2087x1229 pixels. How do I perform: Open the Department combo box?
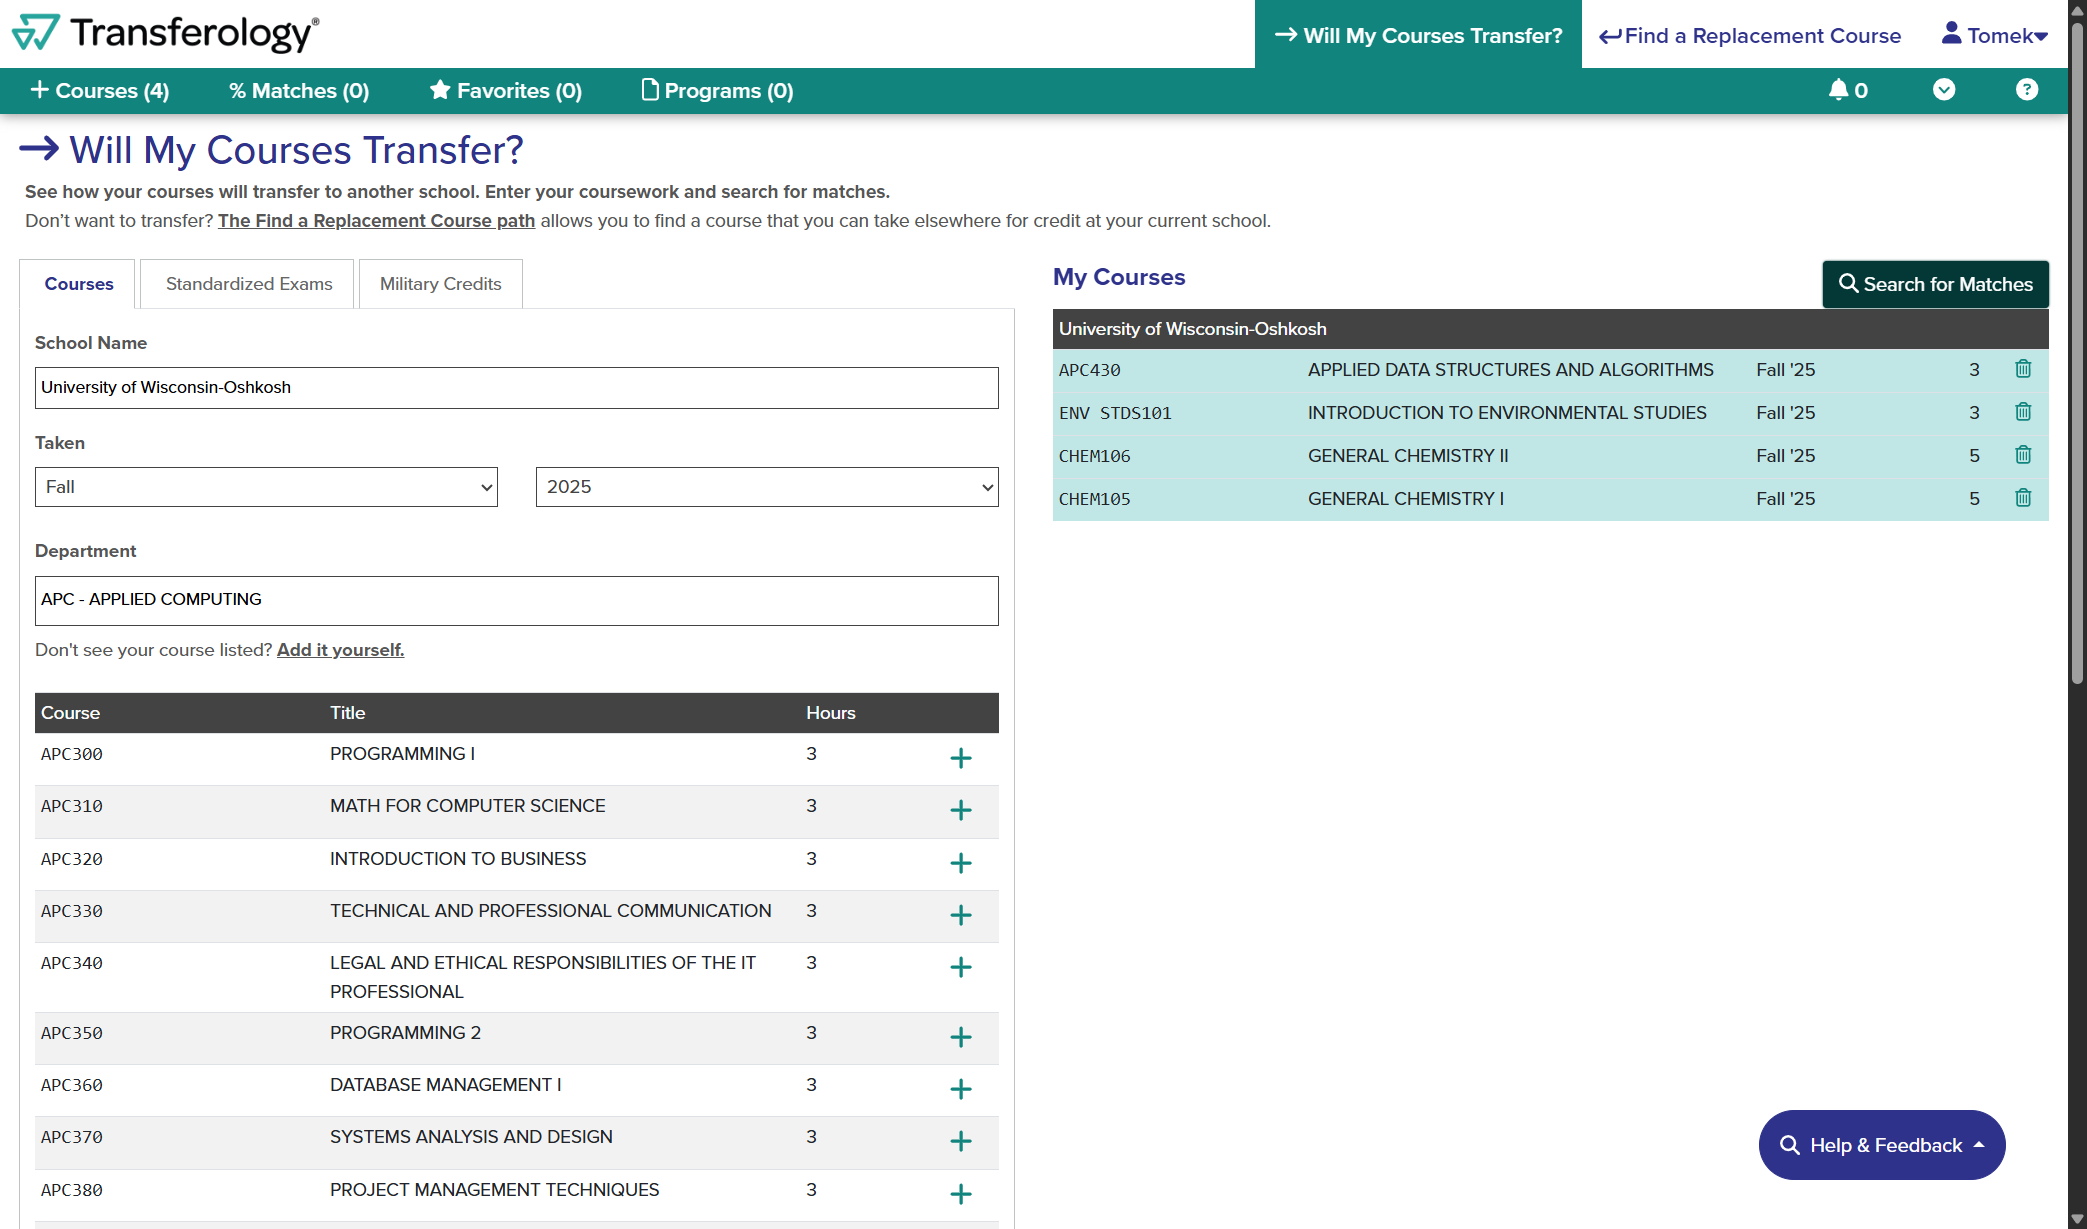[517, 600]
